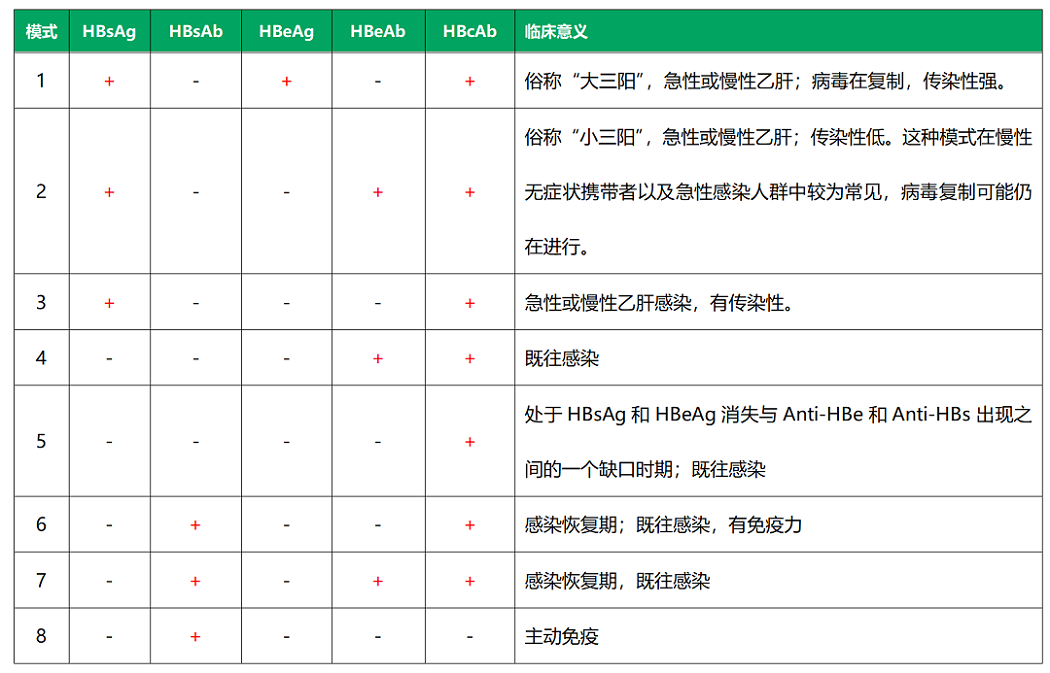The width and height of the screenshot is (1050, 673).
Task: Click the plus sign in row 8 HBsAb cell
Action: (x=194, y=636)
